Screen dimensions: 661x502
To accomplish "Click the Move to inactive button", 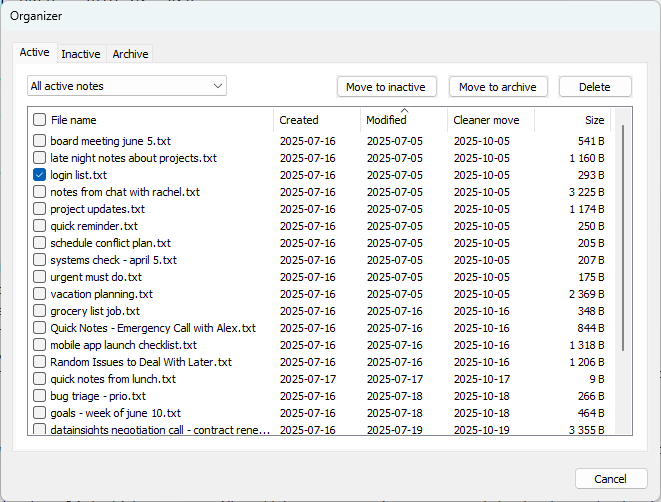I will tap(385, 87).
